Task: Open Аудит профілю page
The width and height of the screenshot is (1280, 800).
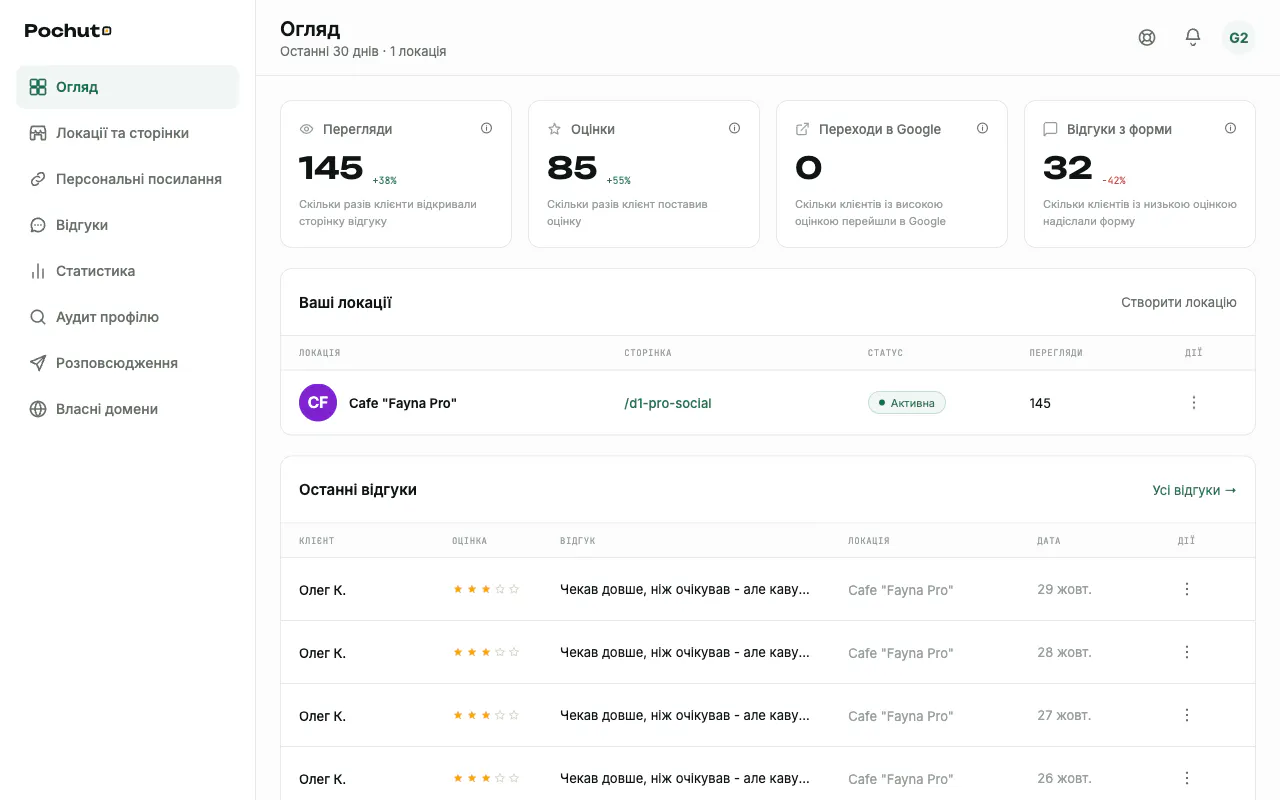Action: click(128, 317)
